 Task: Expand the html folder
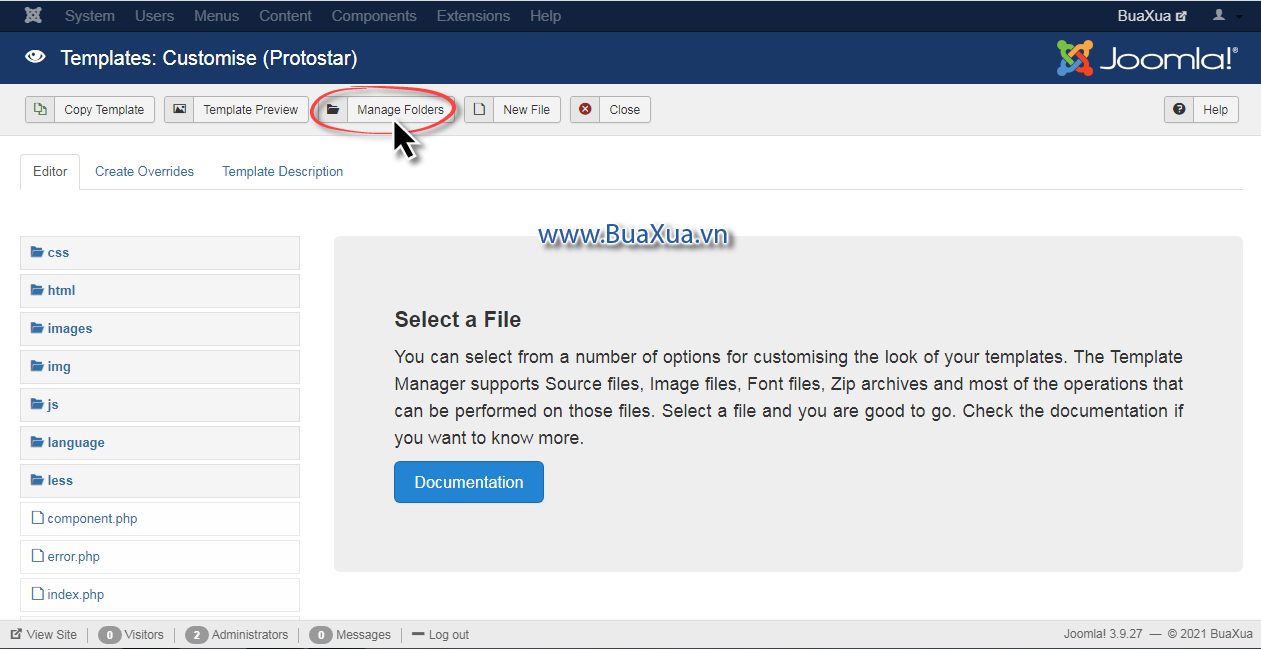click(160, 291)
